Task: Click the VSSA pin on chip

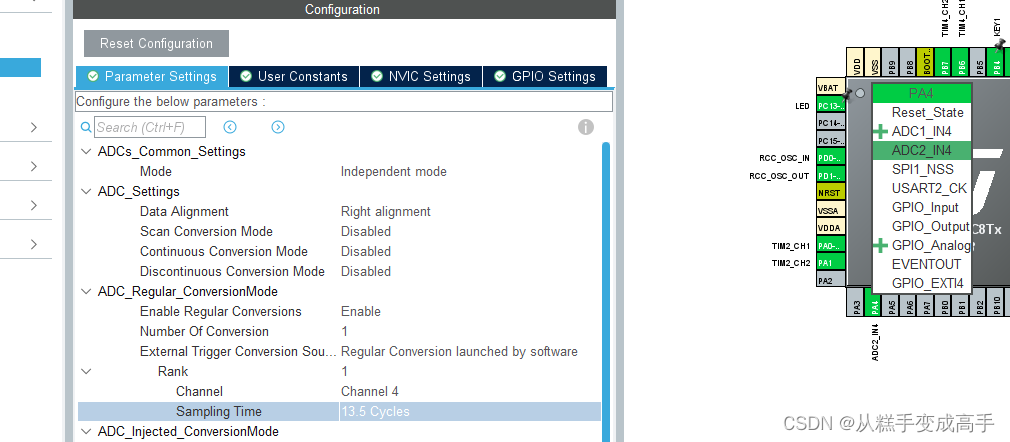Action: point(830,211)
